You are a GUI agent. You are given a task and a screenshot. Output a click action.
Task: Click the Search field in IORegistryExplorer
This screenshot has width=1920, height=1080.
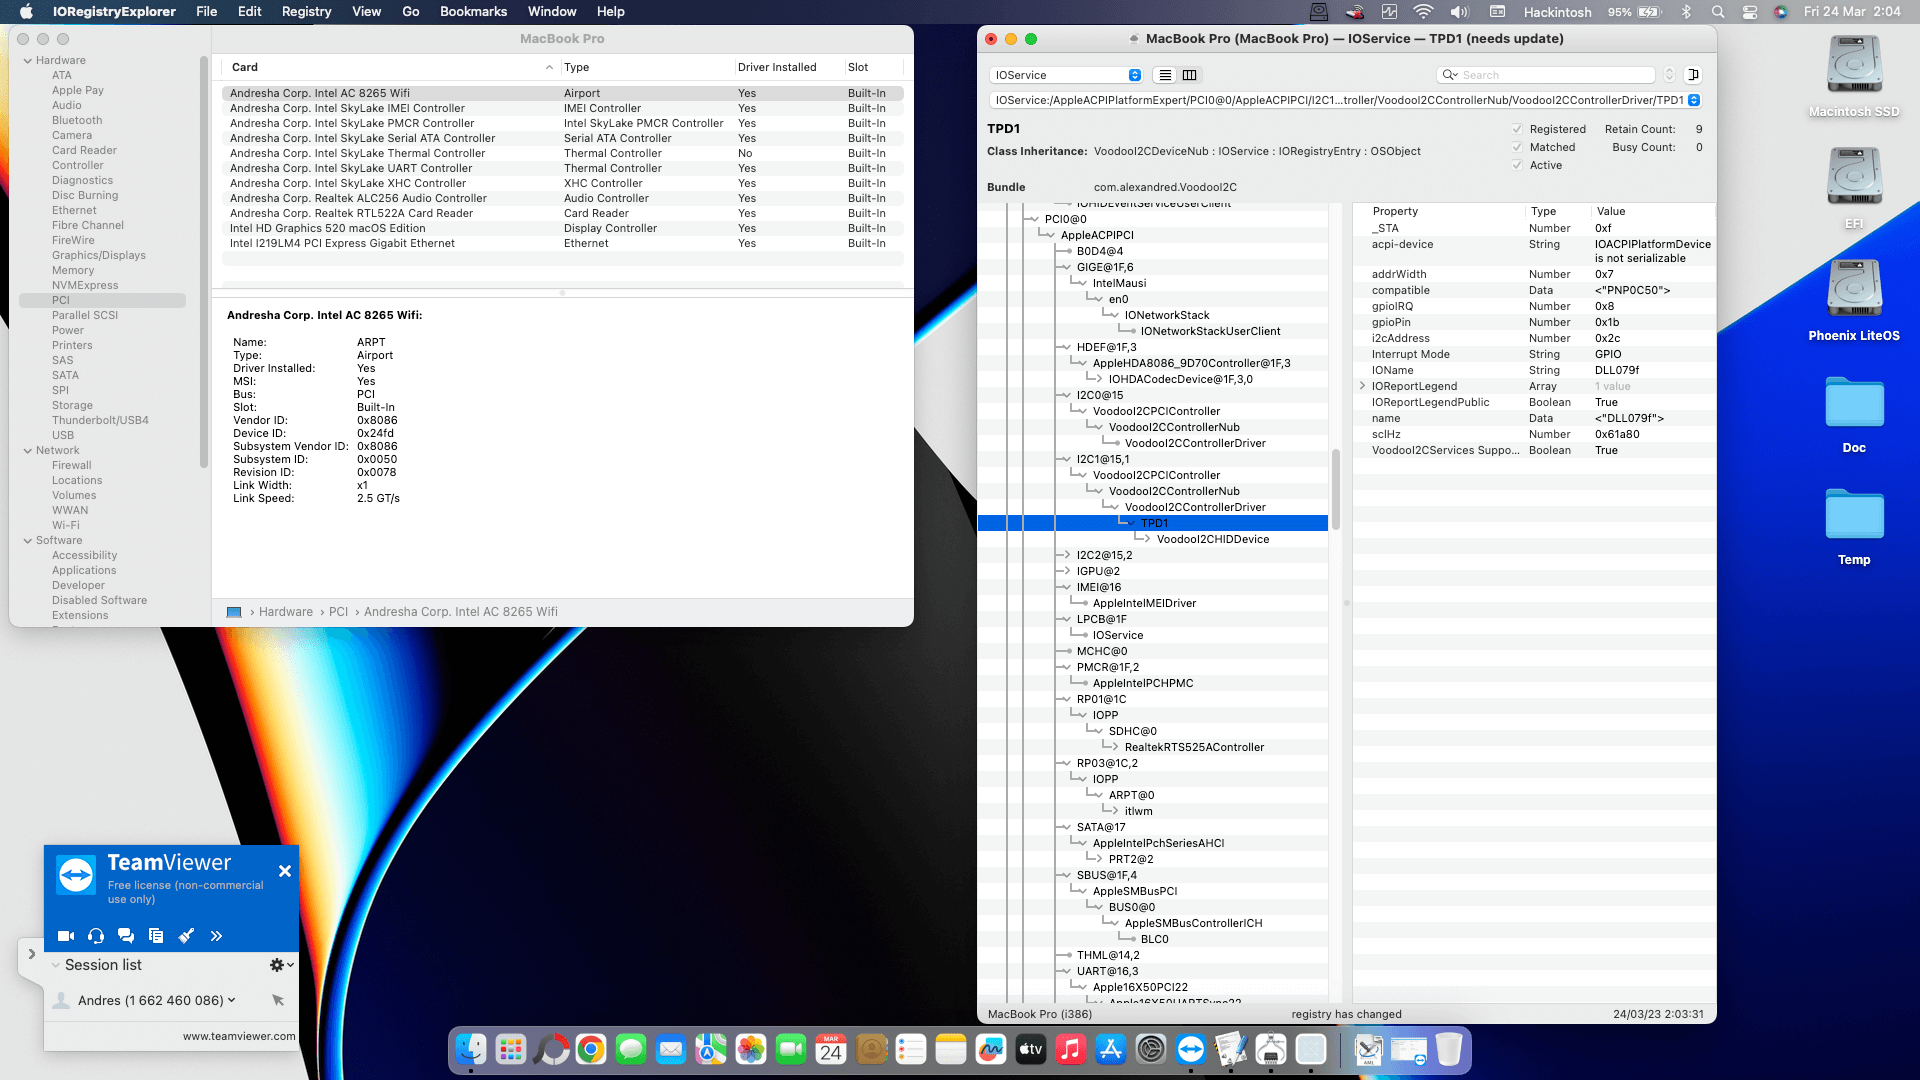click(1545, 75)
